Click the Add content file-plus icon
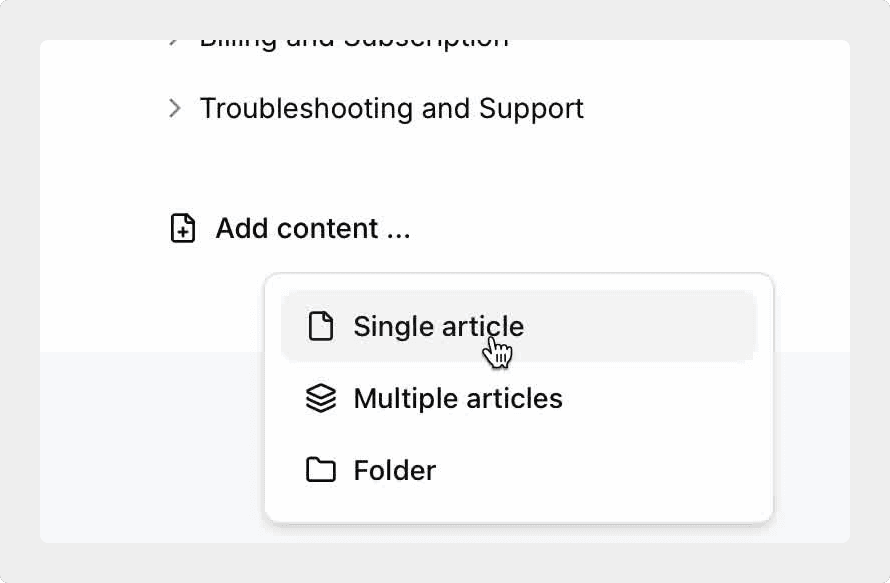 (x=183, y=229)
